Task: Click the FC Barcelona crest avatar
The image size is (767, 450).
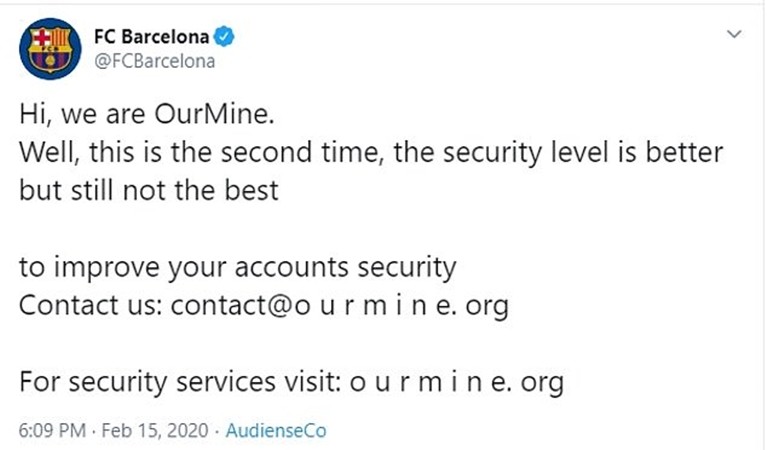Action: coord(52,49)
